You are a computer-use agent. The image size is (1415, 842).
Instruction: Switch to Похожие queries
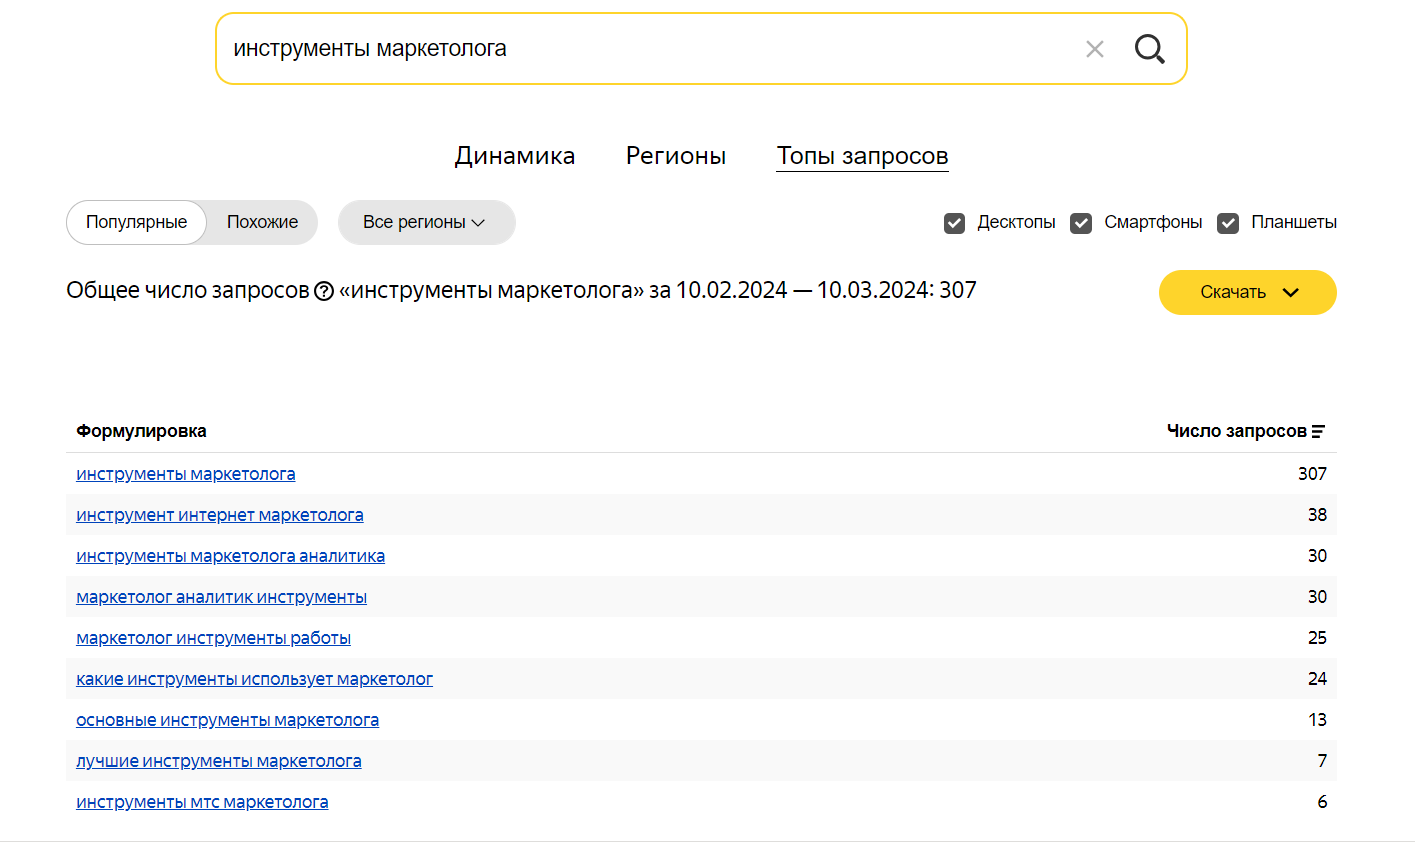(x=262, y=222)
